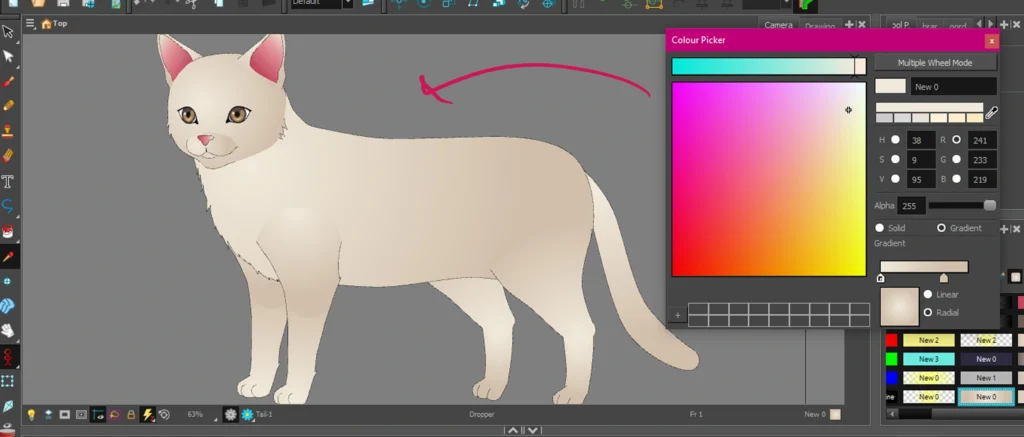Select the dotted rectangle tool
Image resolution: width=1024 pixels, height=437 pixels.
8,381
